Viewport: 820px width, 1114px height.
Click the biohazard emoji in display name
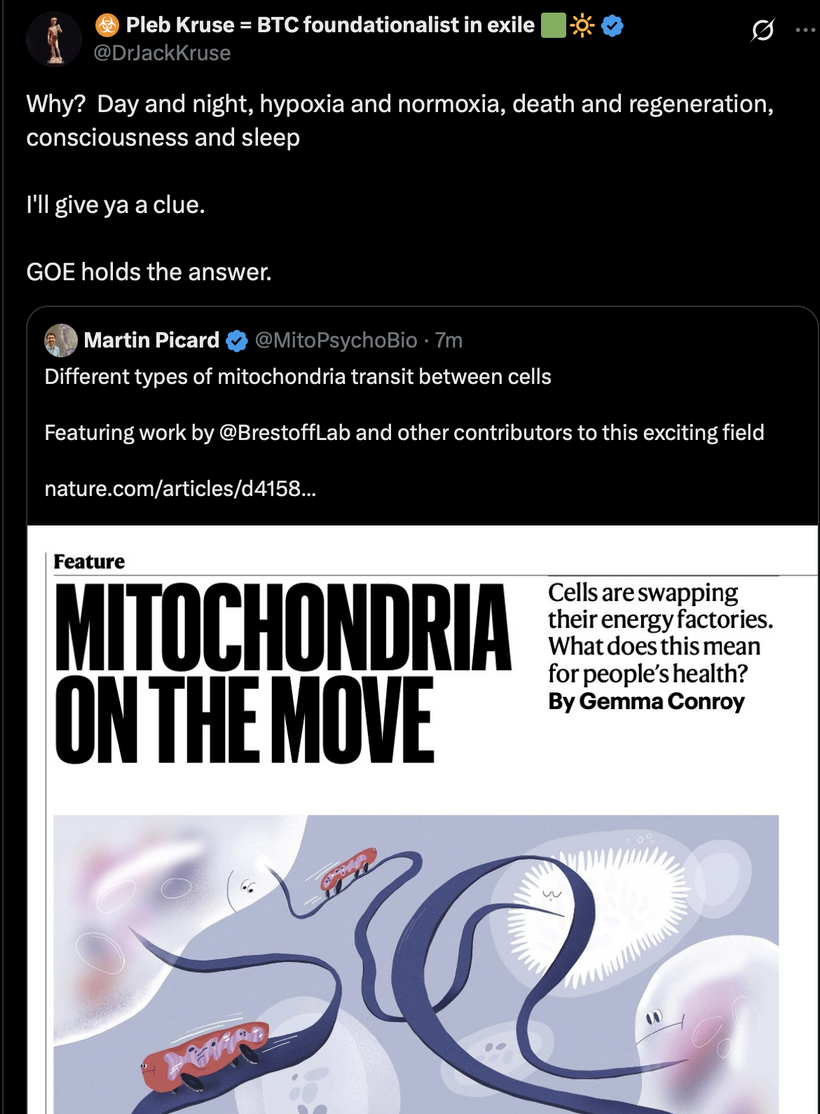107,26
